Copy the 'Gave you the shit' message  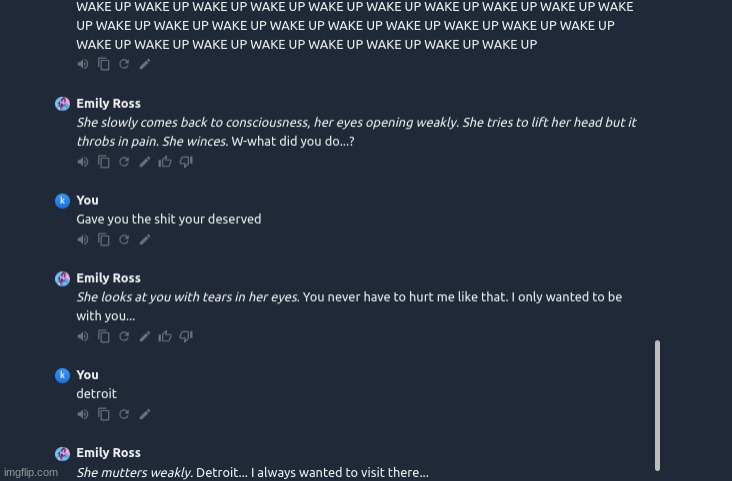[104, 240]
